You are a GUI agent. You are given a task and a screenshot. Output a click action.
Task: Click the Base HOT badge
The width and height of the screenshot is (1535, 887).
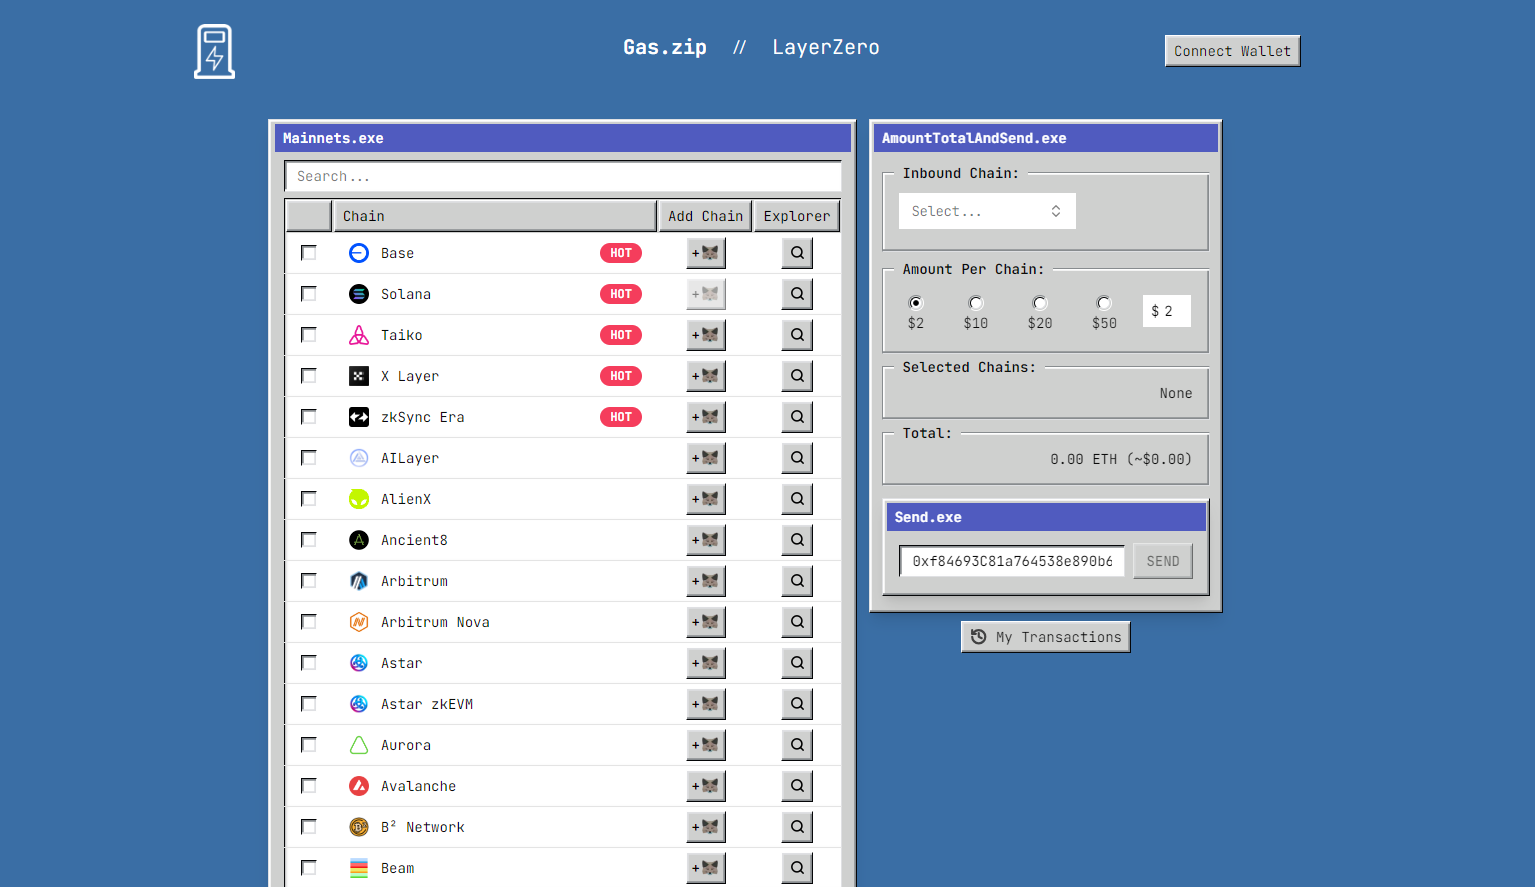click(x=621, y=253)
